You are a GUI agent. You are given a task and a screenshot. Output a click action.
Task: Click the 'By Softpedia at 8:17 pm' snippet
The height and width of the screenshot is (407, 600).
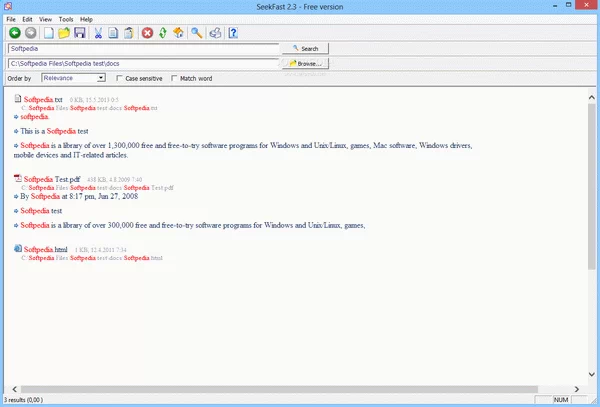[x=79, y=196]
